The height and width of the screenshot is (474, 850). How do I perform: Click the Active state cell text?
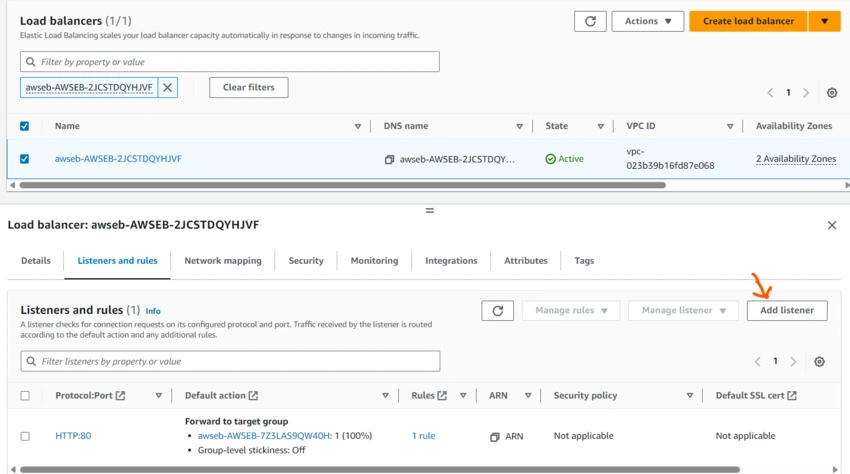[x=571, y=159]
